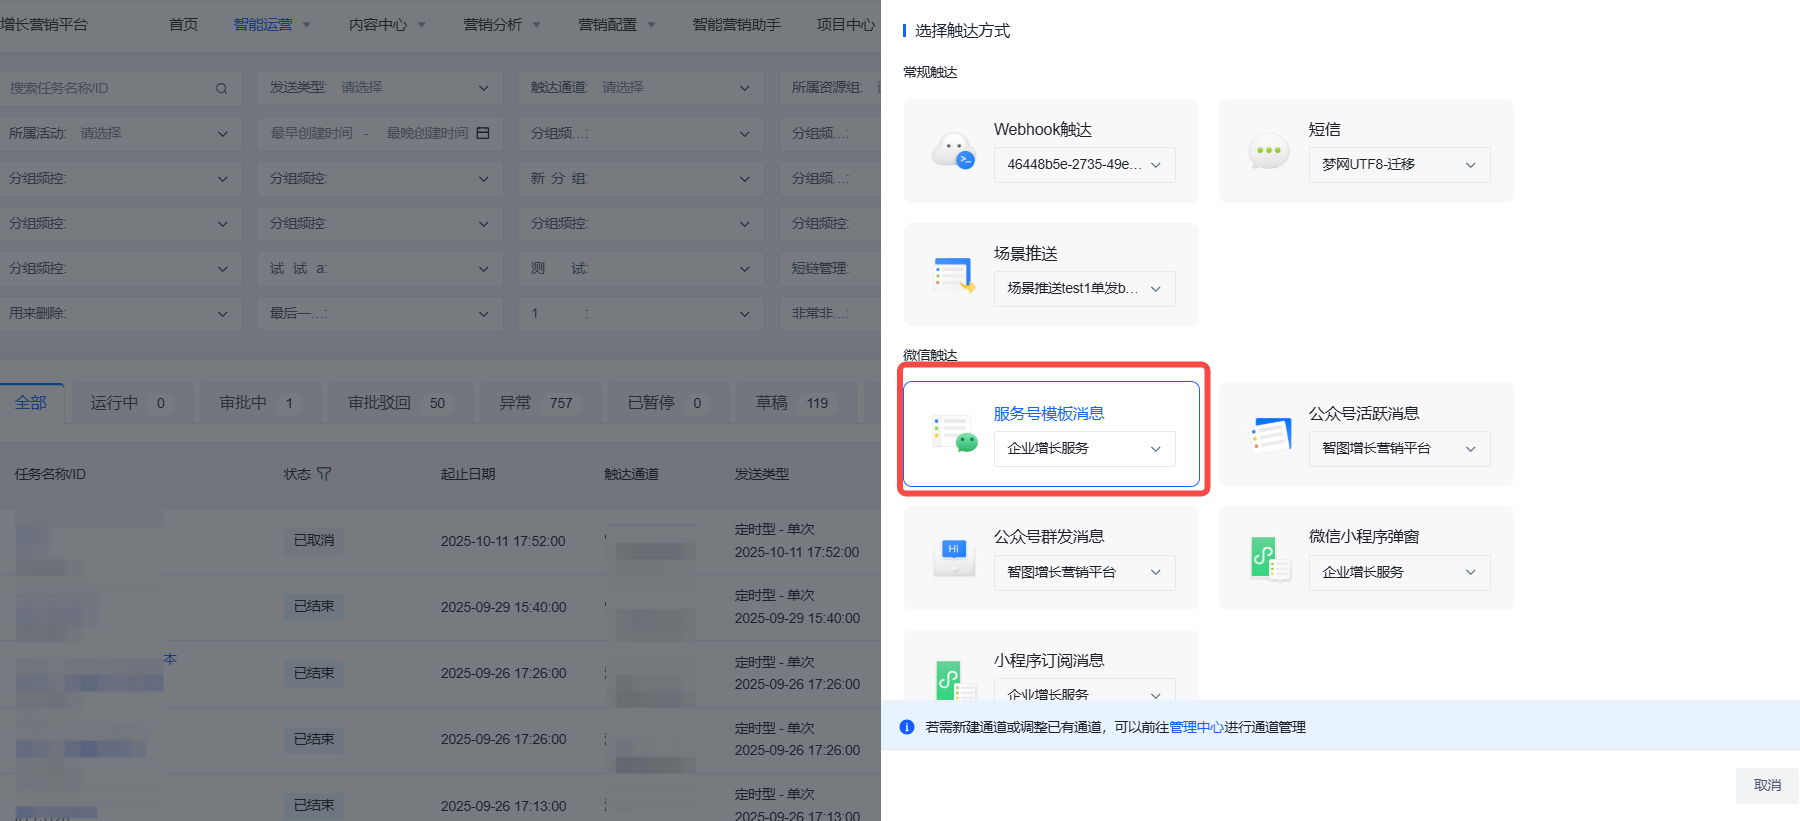The height and width of the screenshot is (821, 1800).
Task: Open the 服务号模板消息 dropdown 企业增长服务
Action: click(x=1085, y=449)
